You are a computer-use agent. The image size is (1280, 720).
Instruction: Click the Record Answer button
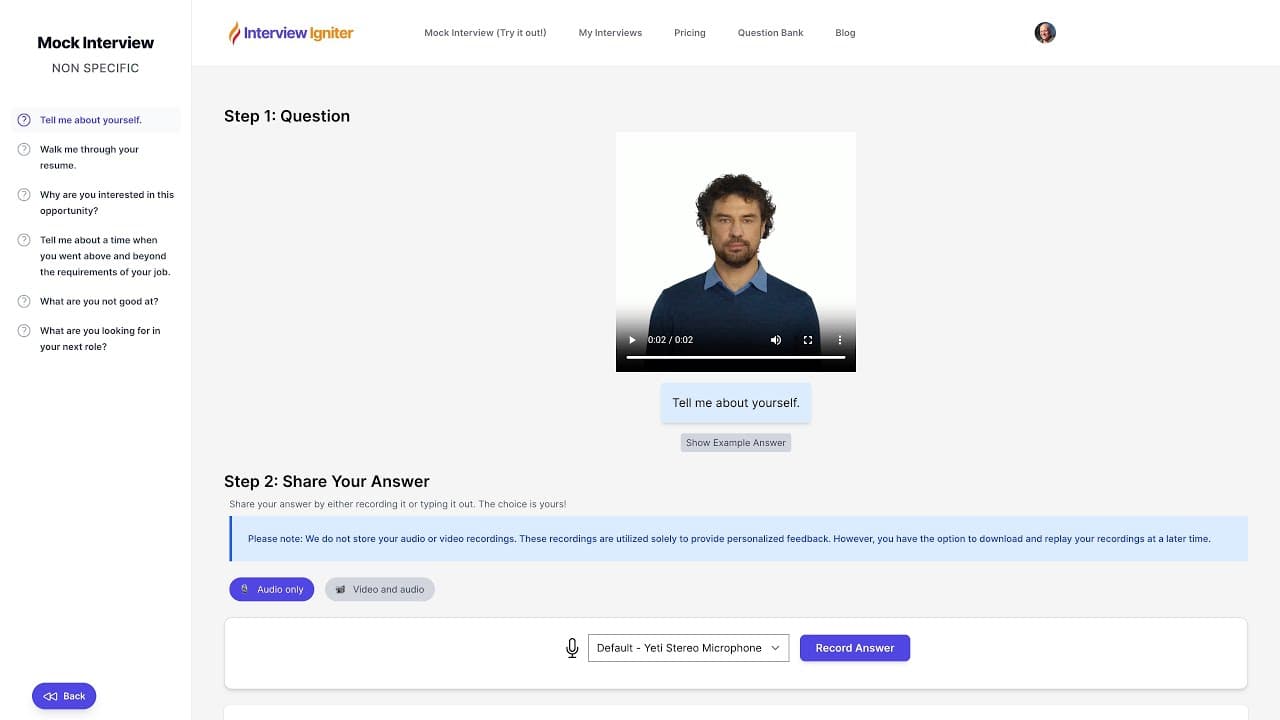(855, 648)
